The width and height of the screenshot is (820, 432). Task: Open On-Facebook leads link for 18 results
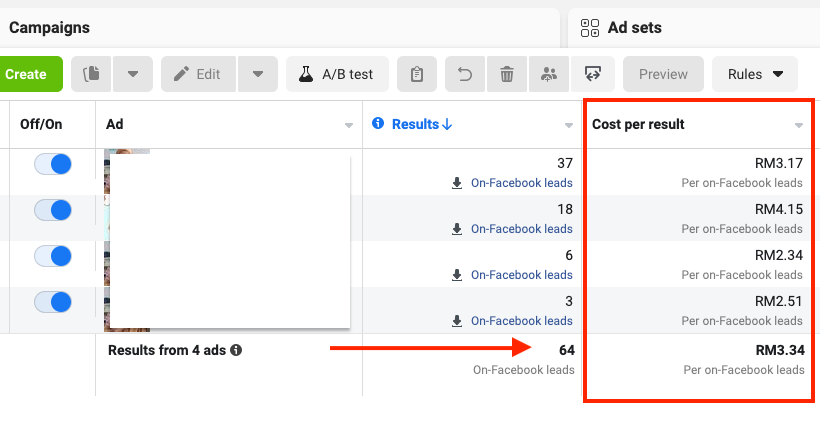pos(521,229)
